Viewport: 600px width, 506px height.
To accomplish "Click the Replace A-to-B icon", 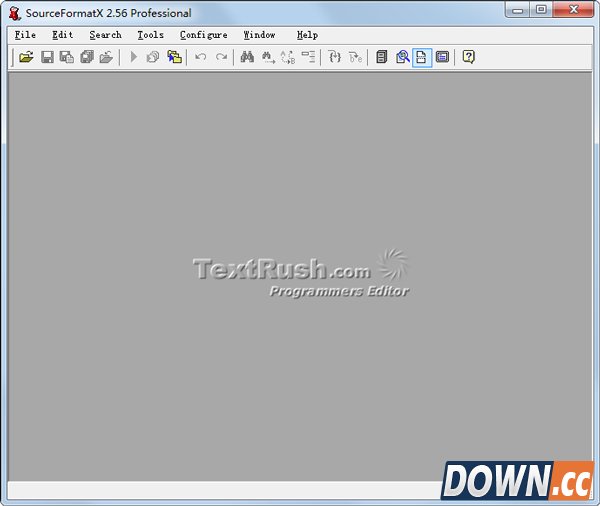I will [x=288, y=57].
